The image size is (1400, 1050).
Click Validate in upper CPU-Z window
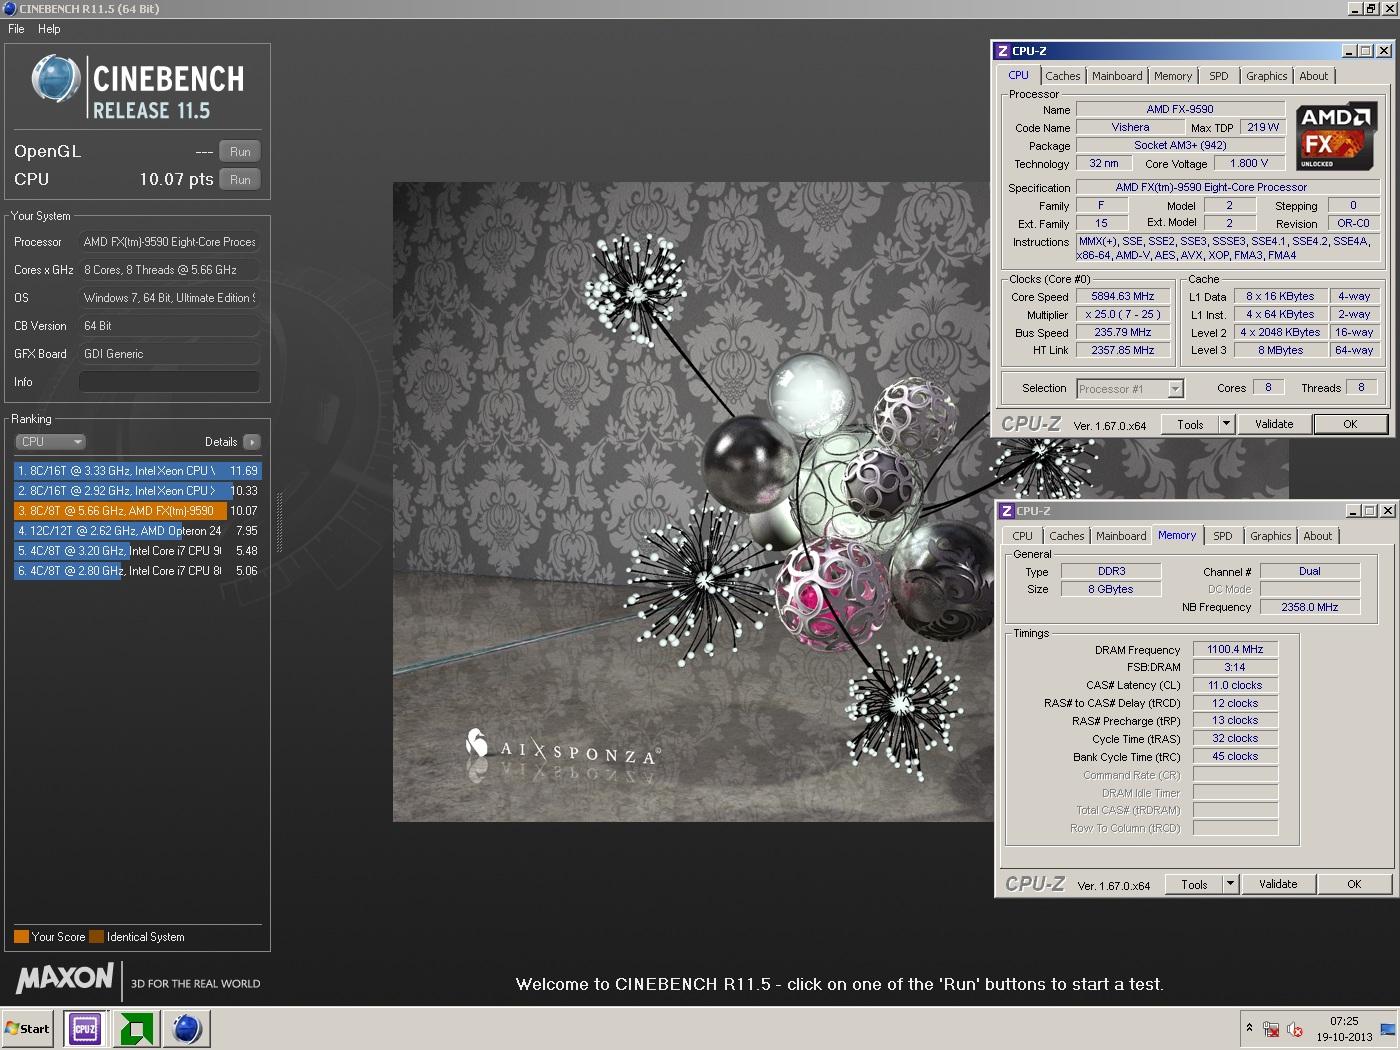[1274, 425]
